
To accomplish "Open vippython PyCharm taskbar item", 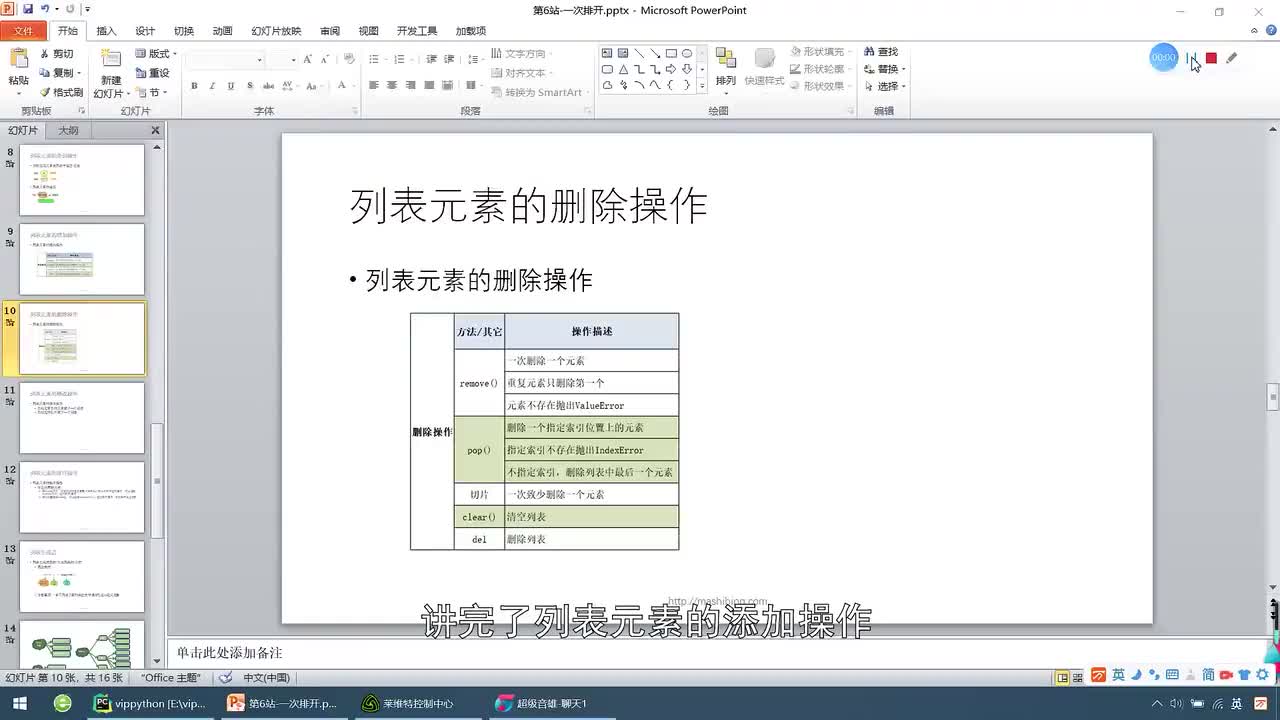I will coord(150,703).
